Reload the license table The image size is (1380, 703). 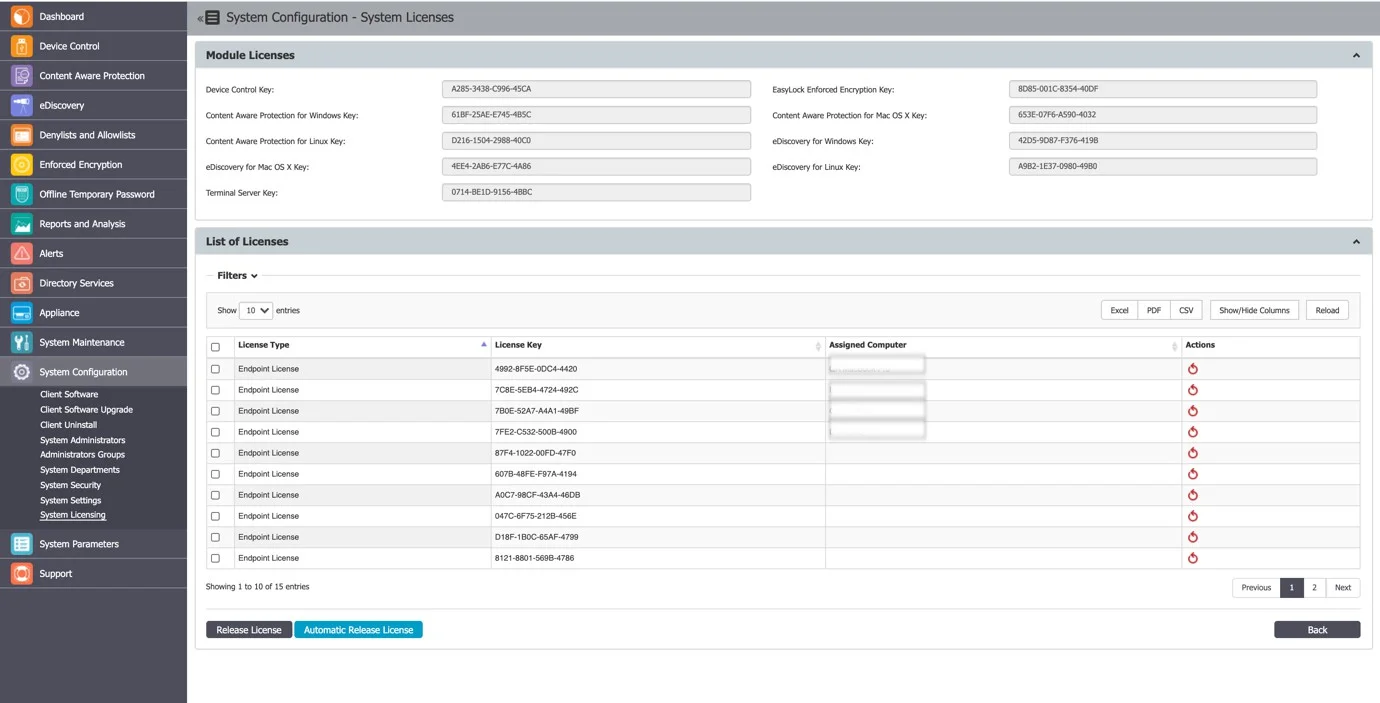tap(1327, 310)
